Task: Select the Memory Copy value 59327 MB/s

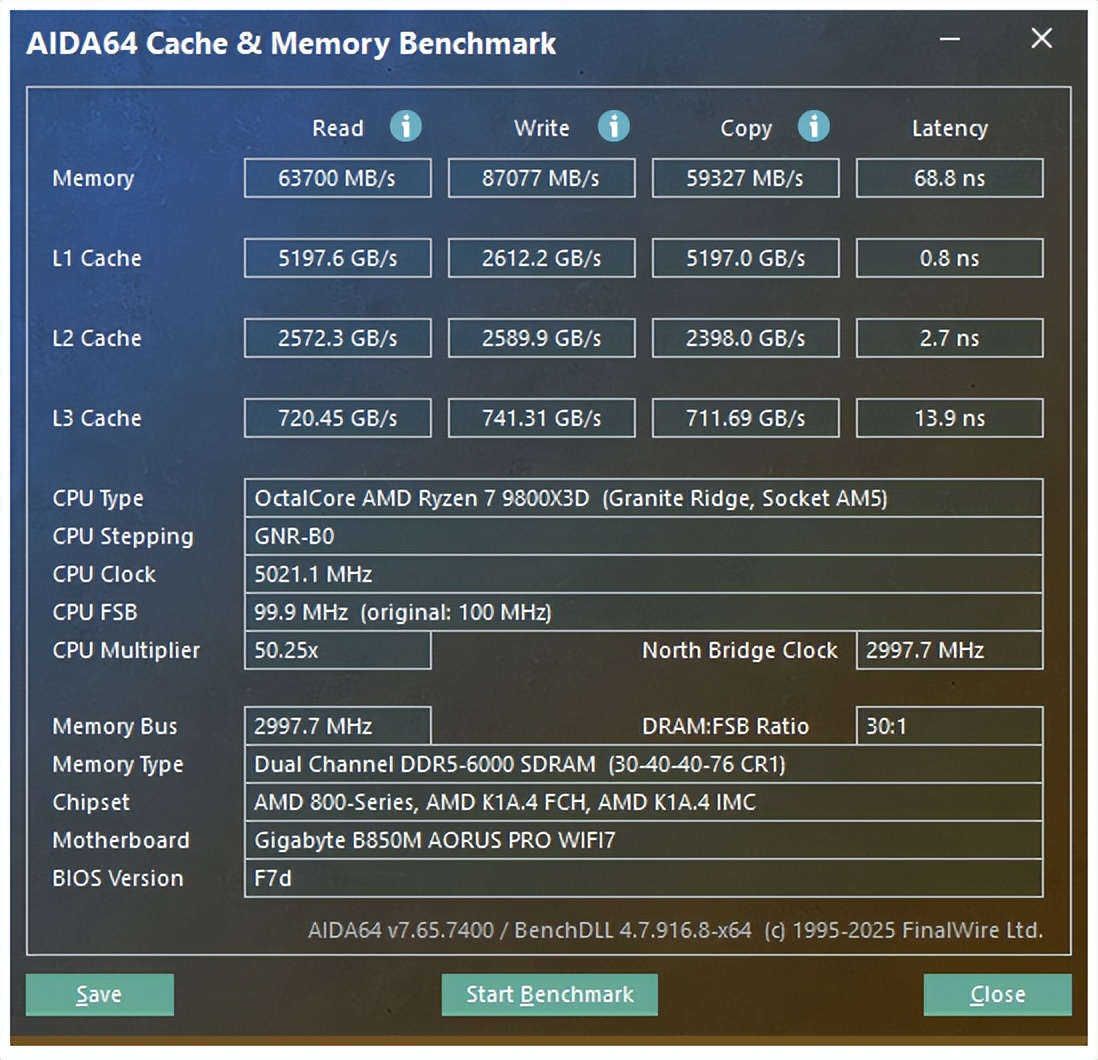Action: click(745, 178)
